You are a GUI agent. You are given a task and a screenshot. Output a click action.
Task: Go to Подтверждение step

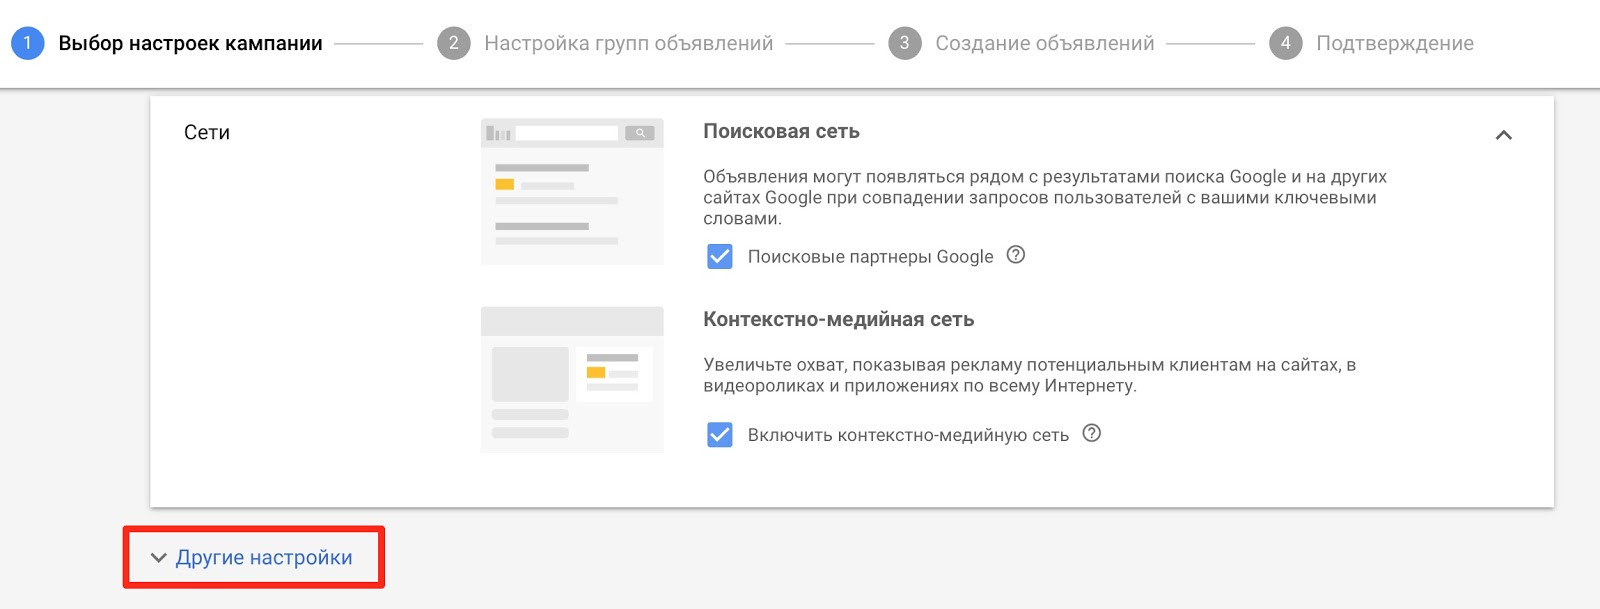[x=1394, y=43]
